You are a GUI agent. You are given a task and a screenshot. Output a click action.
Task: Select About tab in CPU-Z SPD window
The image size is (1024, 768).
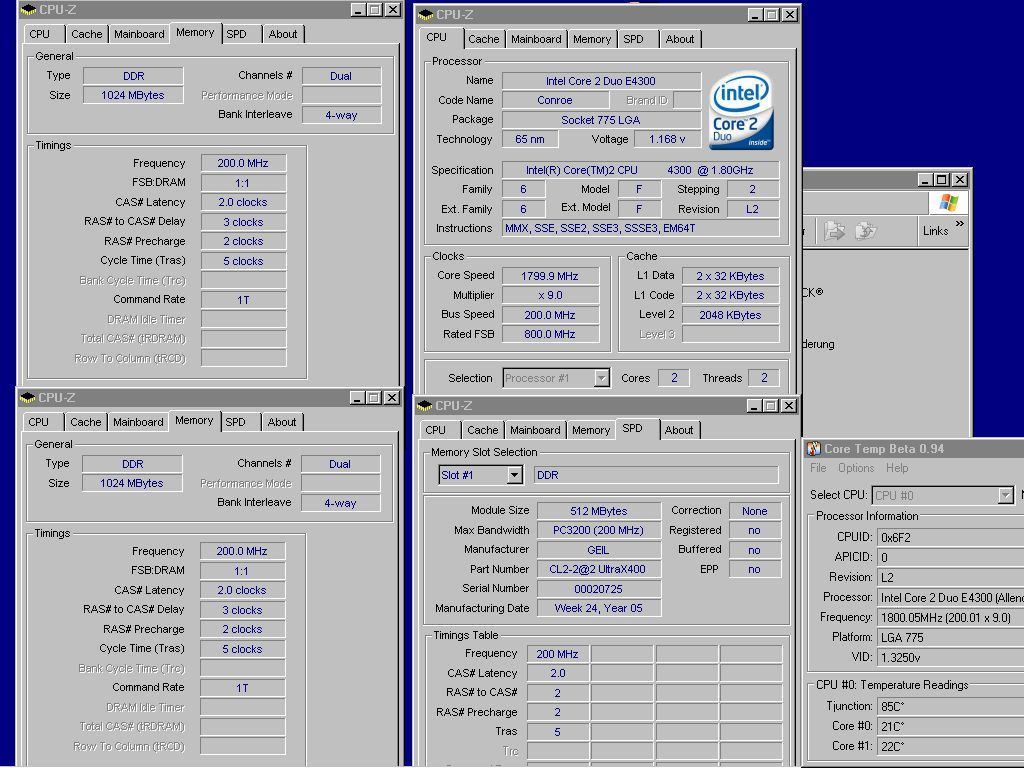[679, 430]
